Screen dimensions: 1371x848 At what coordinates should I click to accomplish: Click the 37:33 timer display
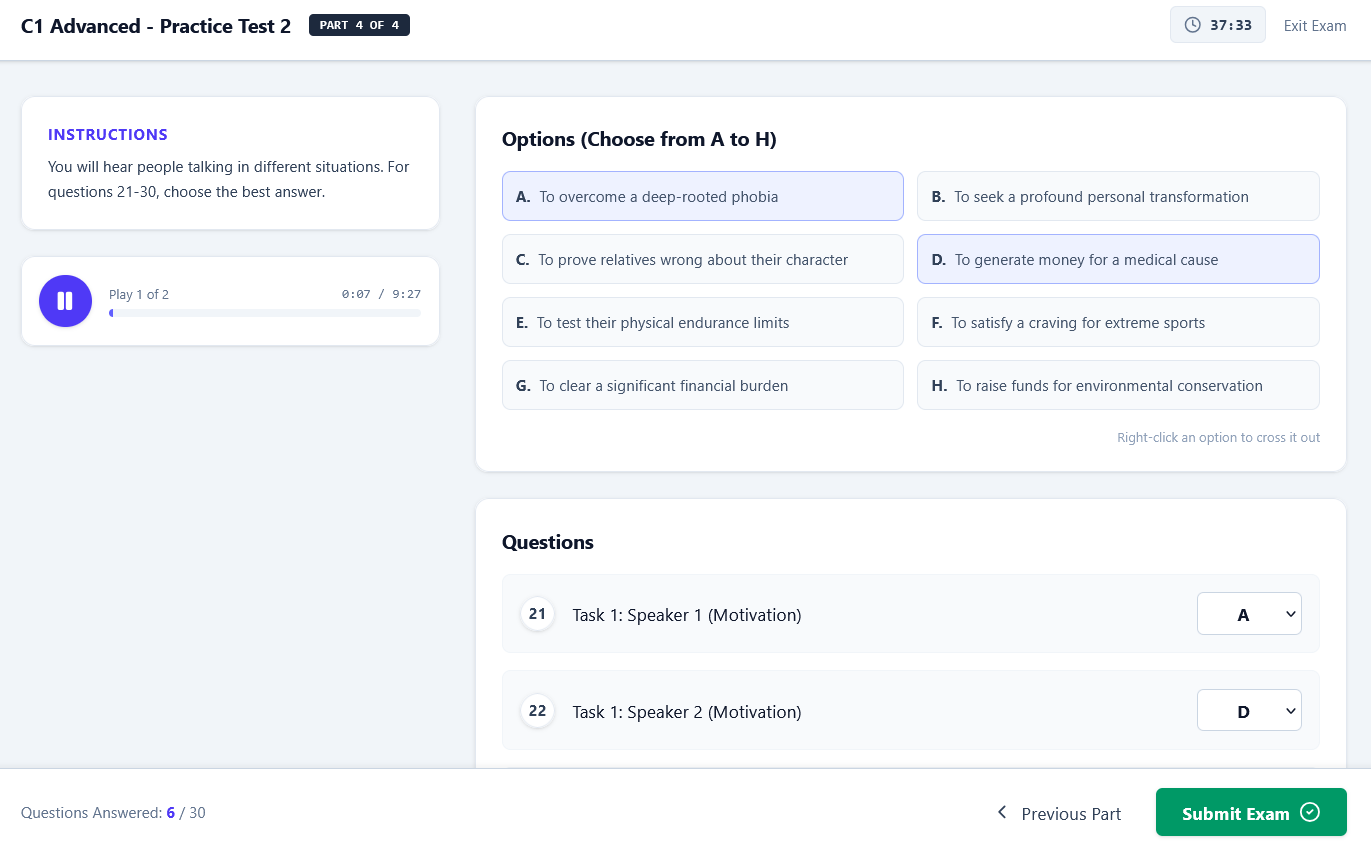(x=1218, y=25)
